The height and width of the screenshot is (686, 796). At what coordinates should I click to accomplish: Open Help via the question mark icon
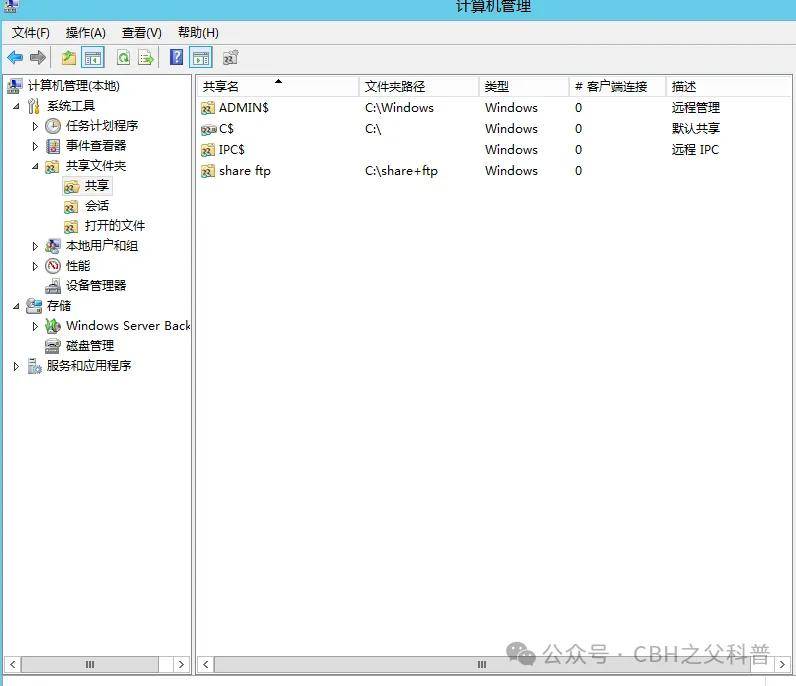(x=177, y=58)
